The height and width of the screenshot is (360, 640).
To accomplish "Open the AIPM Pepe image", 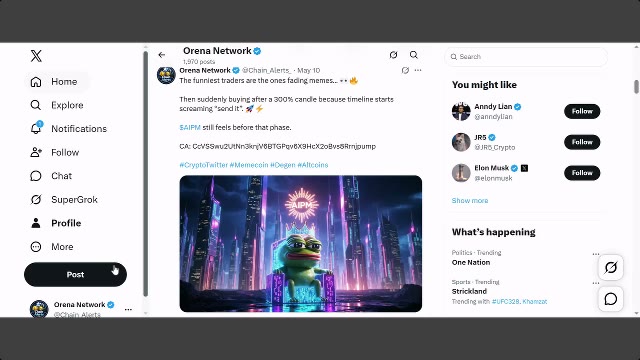I will tap(301, 244).
